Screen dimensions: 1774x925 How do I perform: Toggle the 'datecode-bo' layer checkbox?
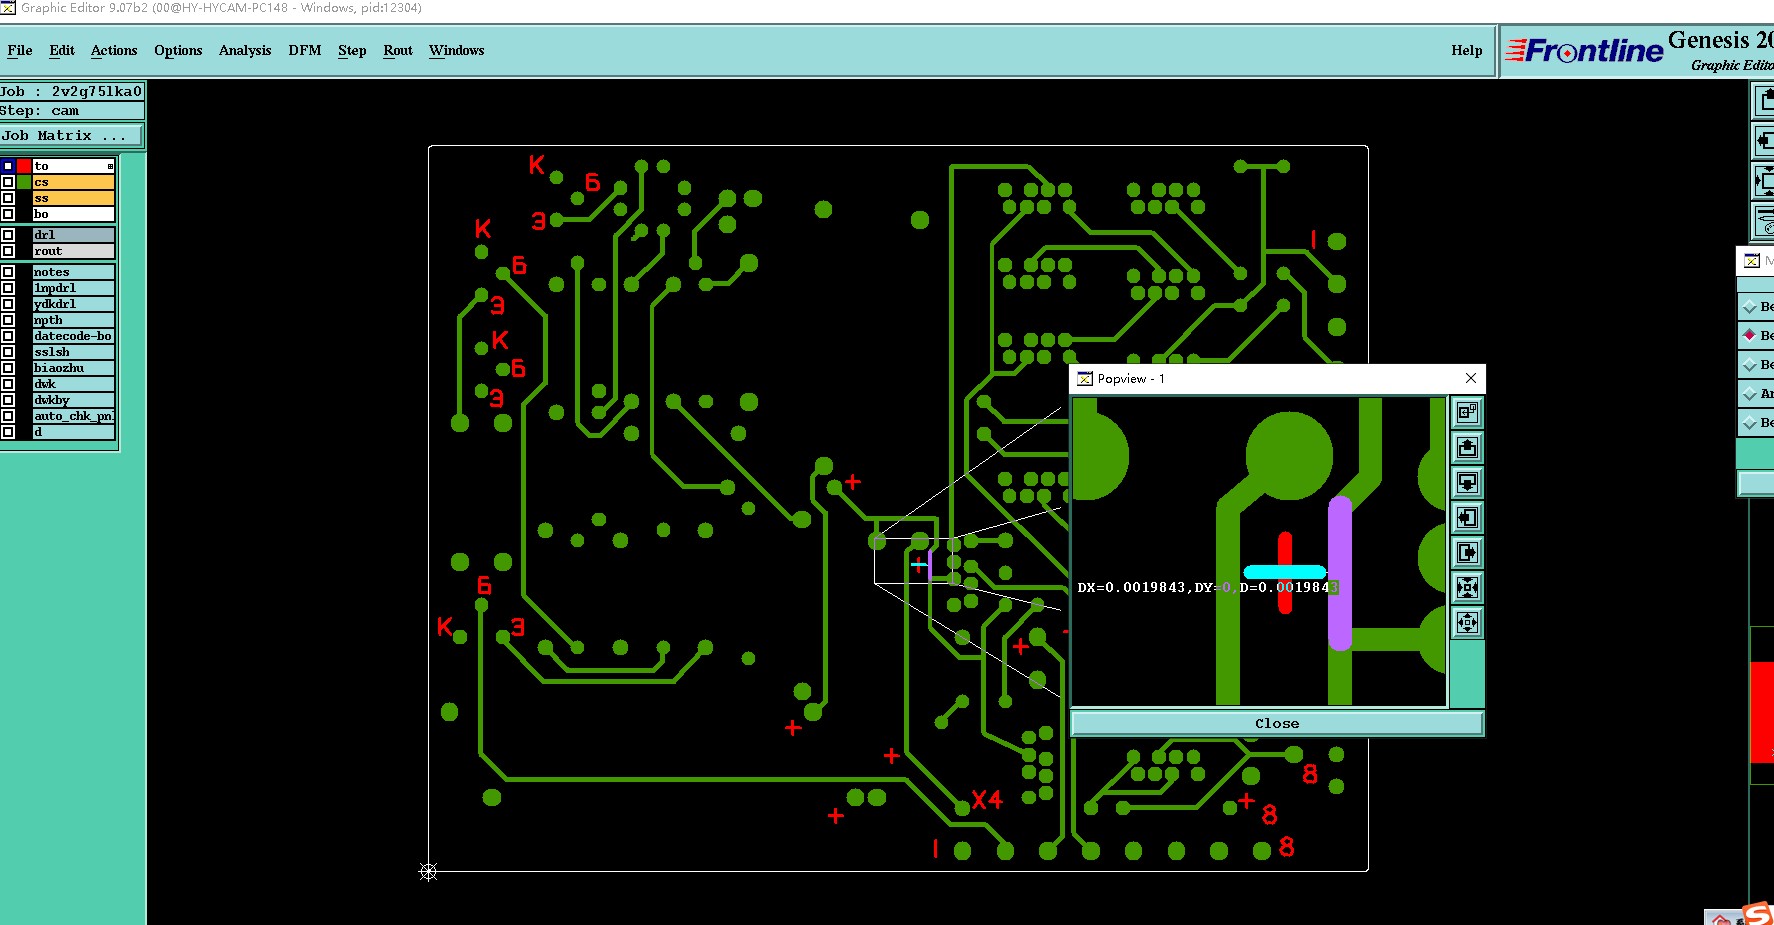coord(8,336)
